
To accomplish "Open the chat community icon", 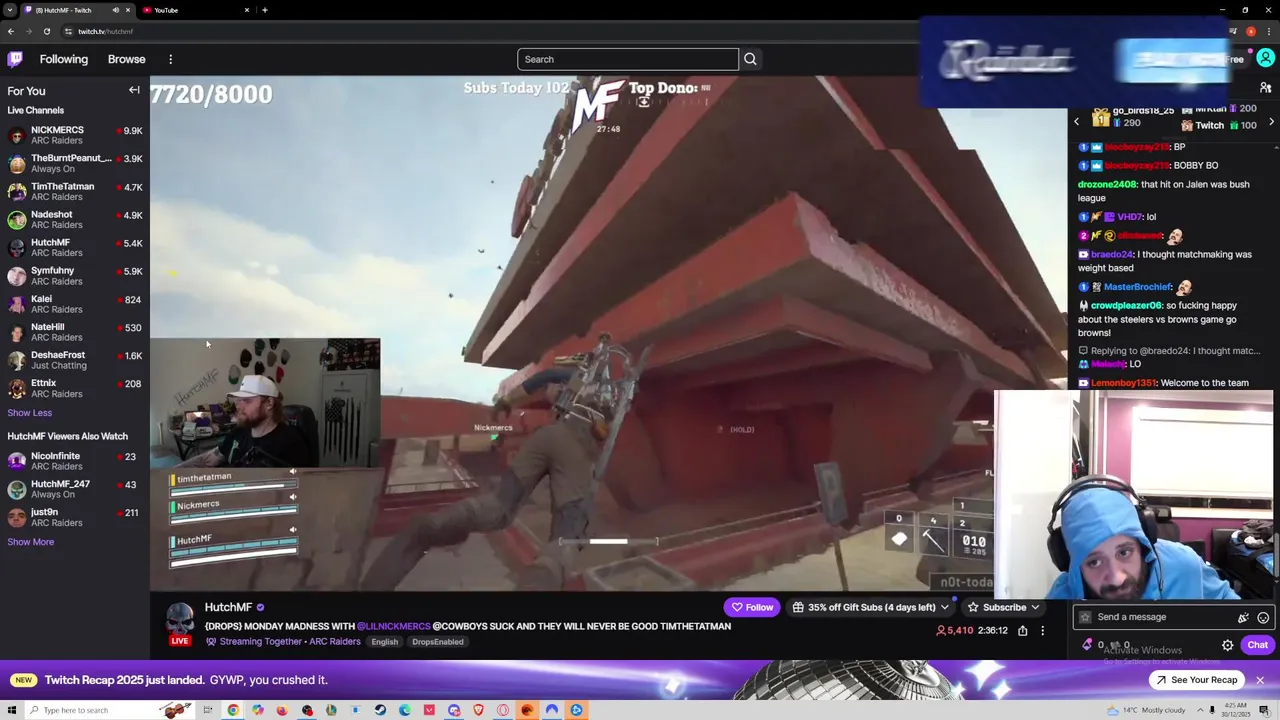I will (1265, 88).
